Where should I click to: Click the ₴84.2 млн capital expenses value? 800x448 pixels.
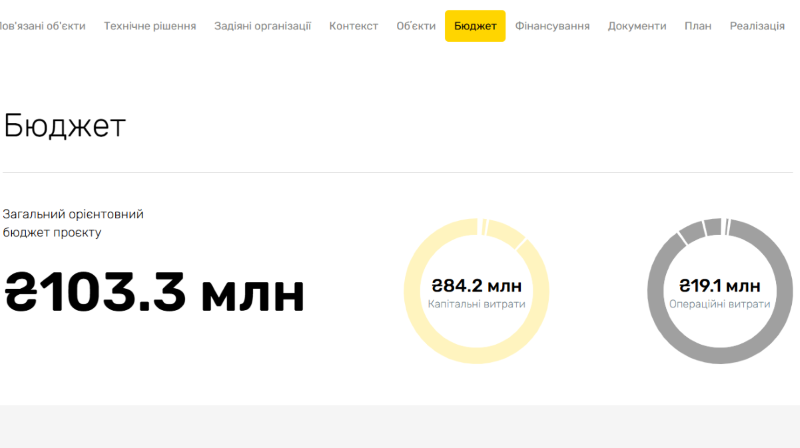click(476, 286)
